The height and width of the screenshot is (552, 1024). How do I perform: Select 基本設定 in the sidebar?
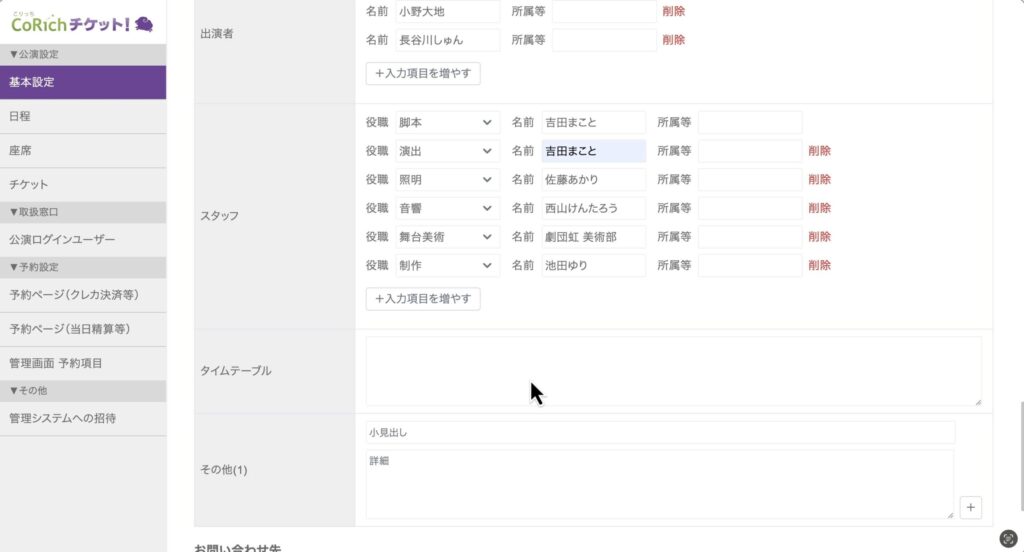click(x=82, y=82)
